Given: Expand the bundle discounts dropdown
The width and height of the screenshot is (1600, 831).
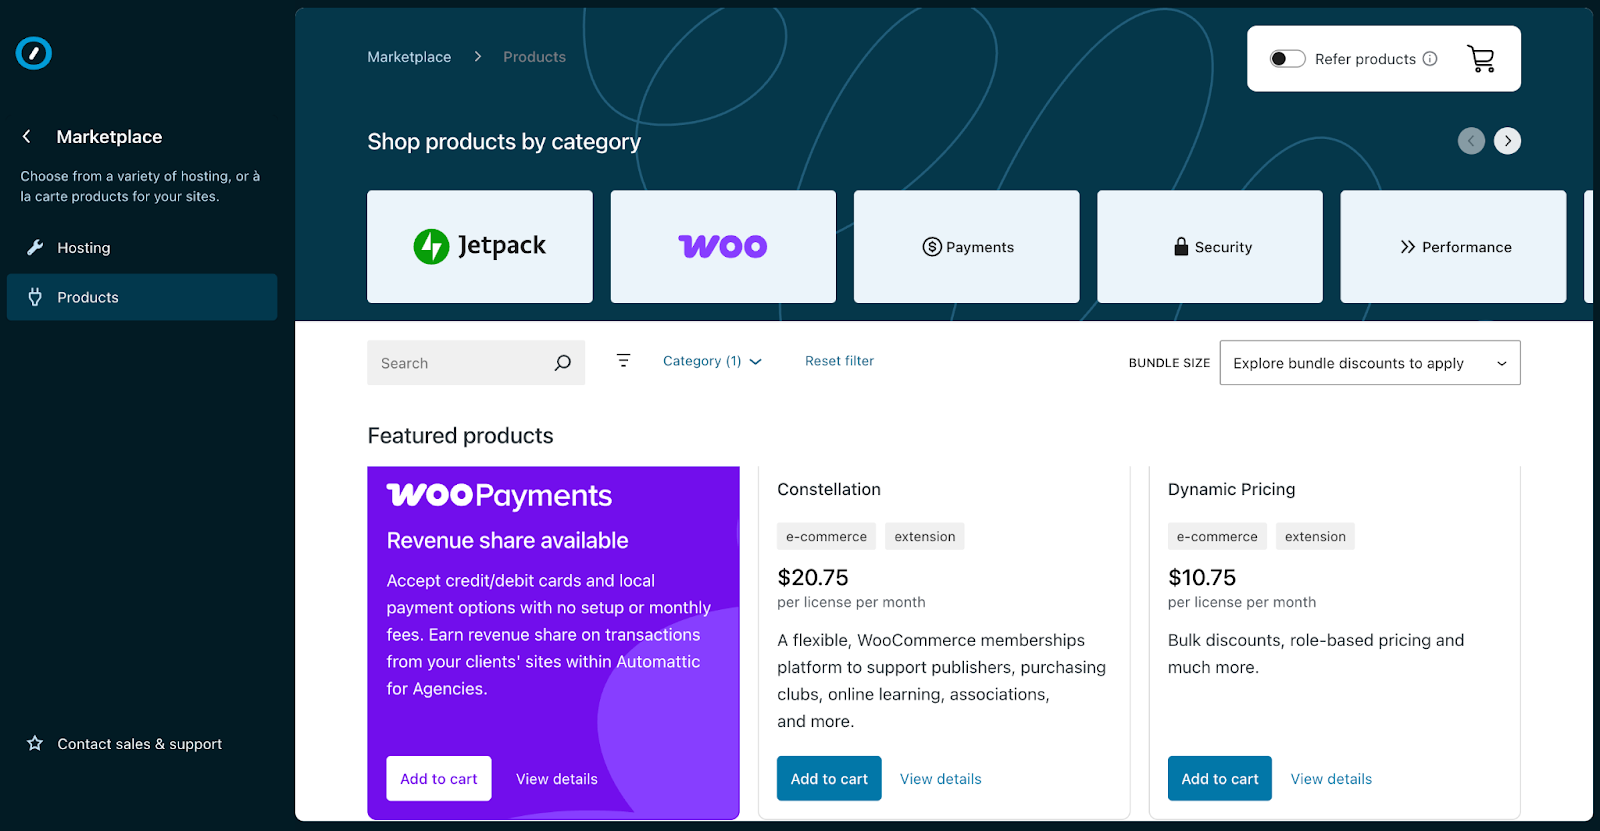Looking at the screenshot, I should [1369, 362].
